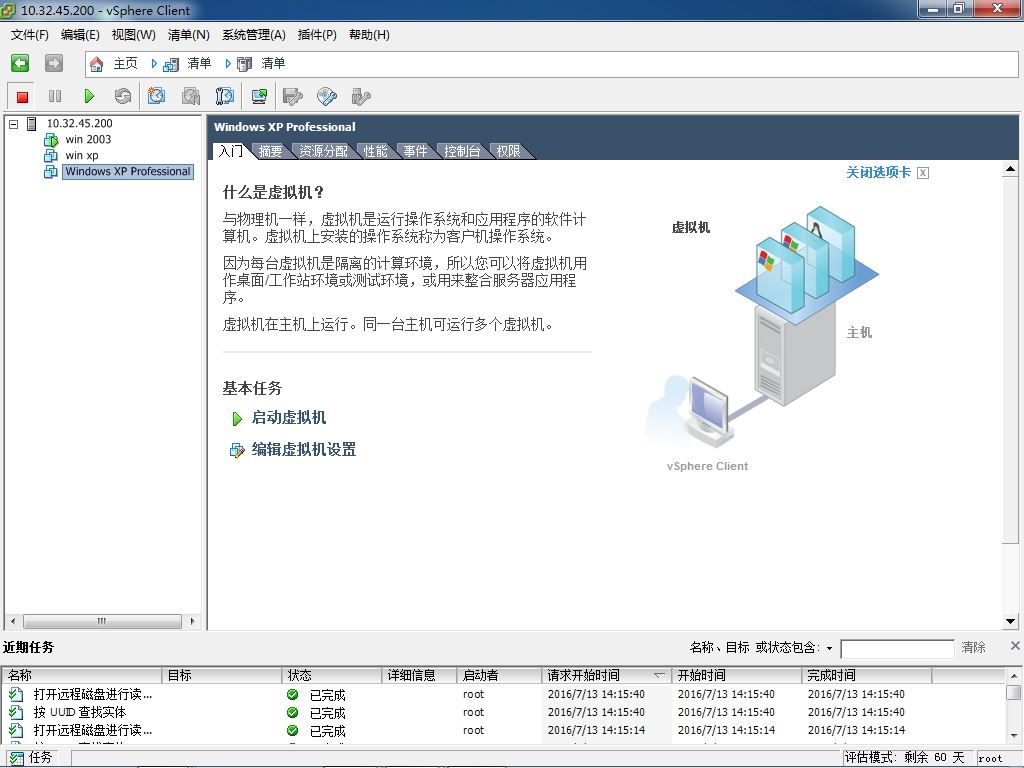Screen dimensions: 1024x768
Task: Click 主页 in the navigation bar
Action: 125,63
